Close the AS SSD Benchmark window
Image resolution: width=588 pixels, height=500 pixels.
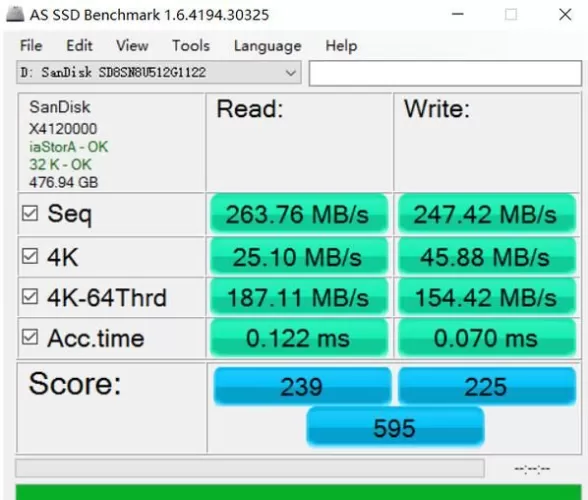click(x=565, y=15)
